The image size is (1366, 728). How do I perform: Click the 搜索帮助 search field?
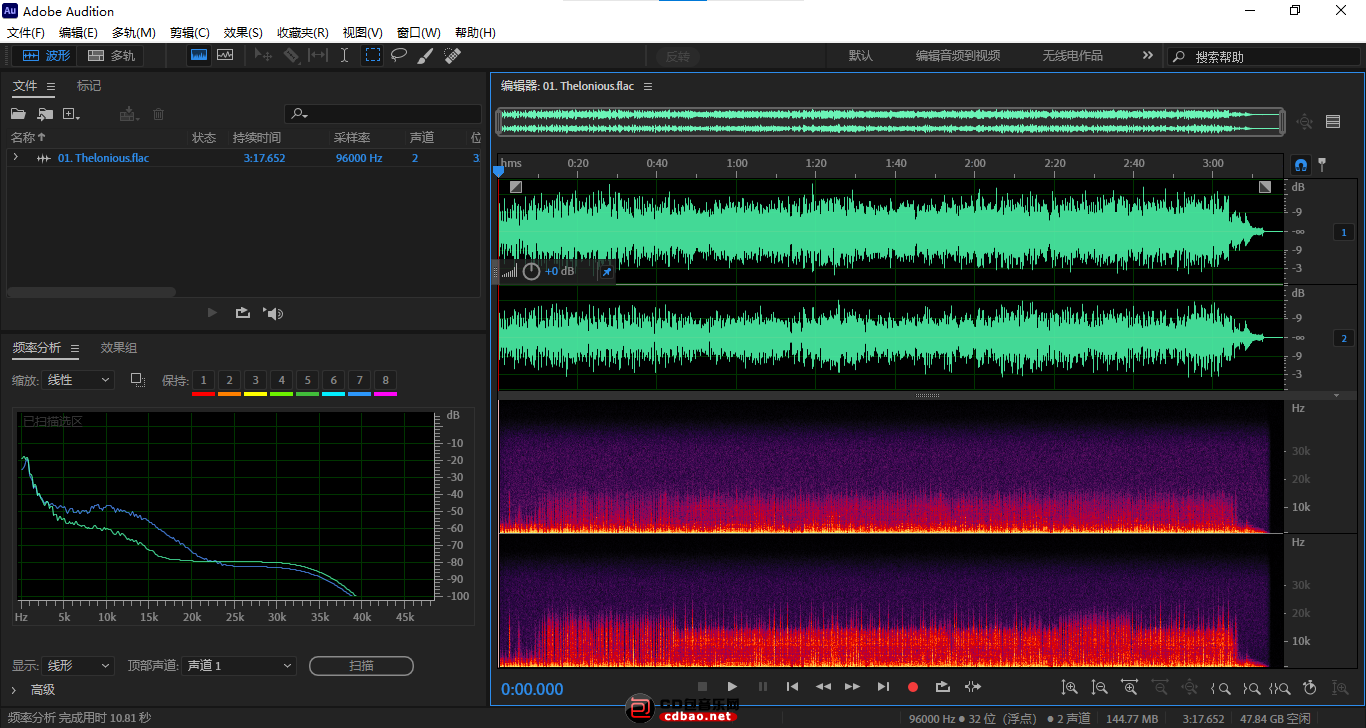[x=1265, y=57]
